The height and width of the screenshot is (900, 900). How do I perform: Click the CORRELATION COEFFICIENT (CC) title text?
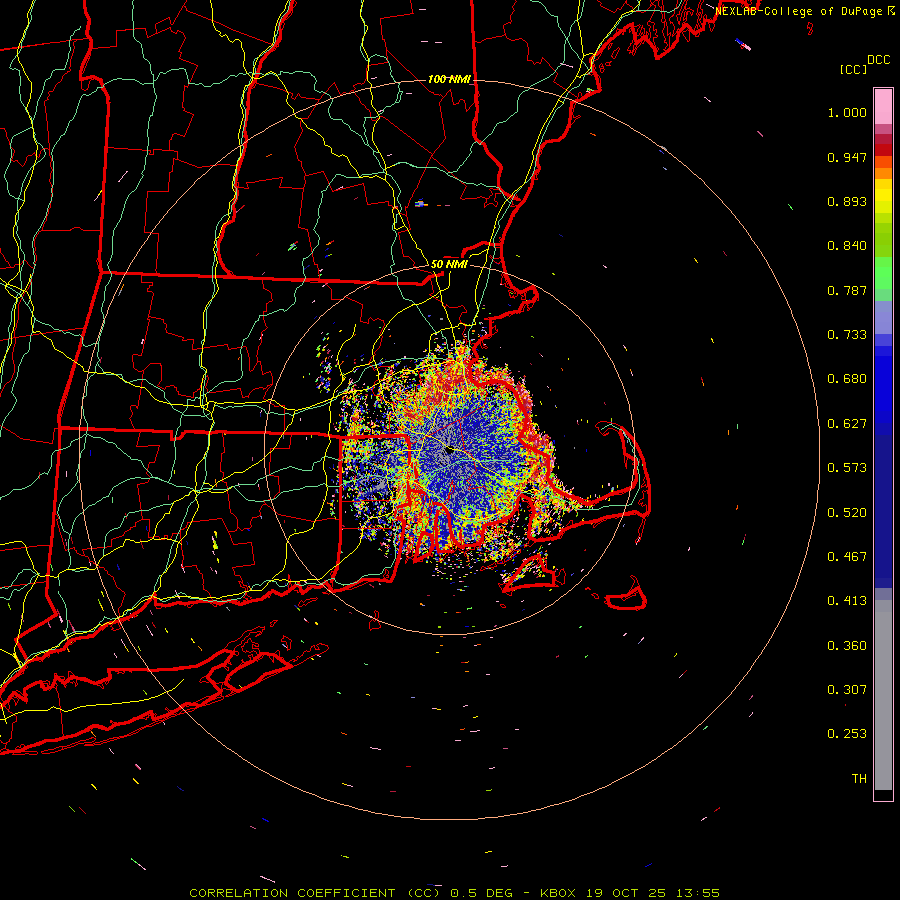click(x=315, y=893)
